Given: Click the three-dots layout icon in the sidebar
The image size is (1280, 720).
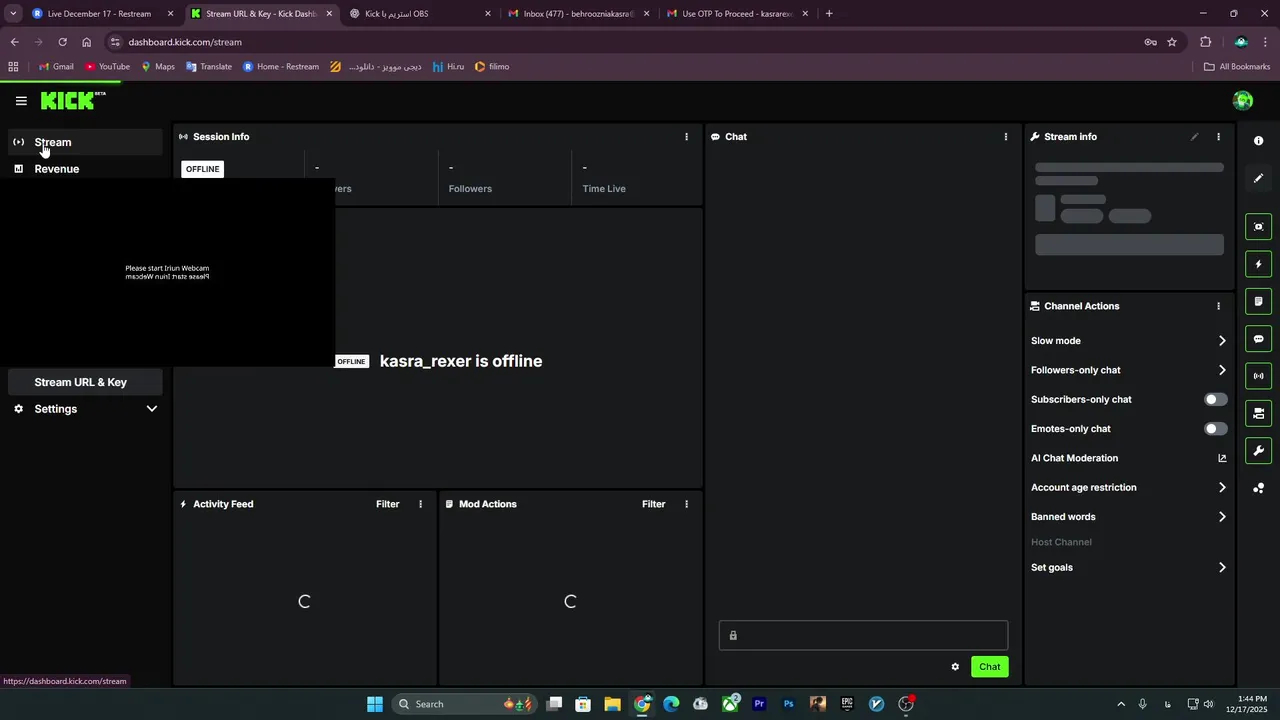Looking at the screenshot, I should [1258, 488].
